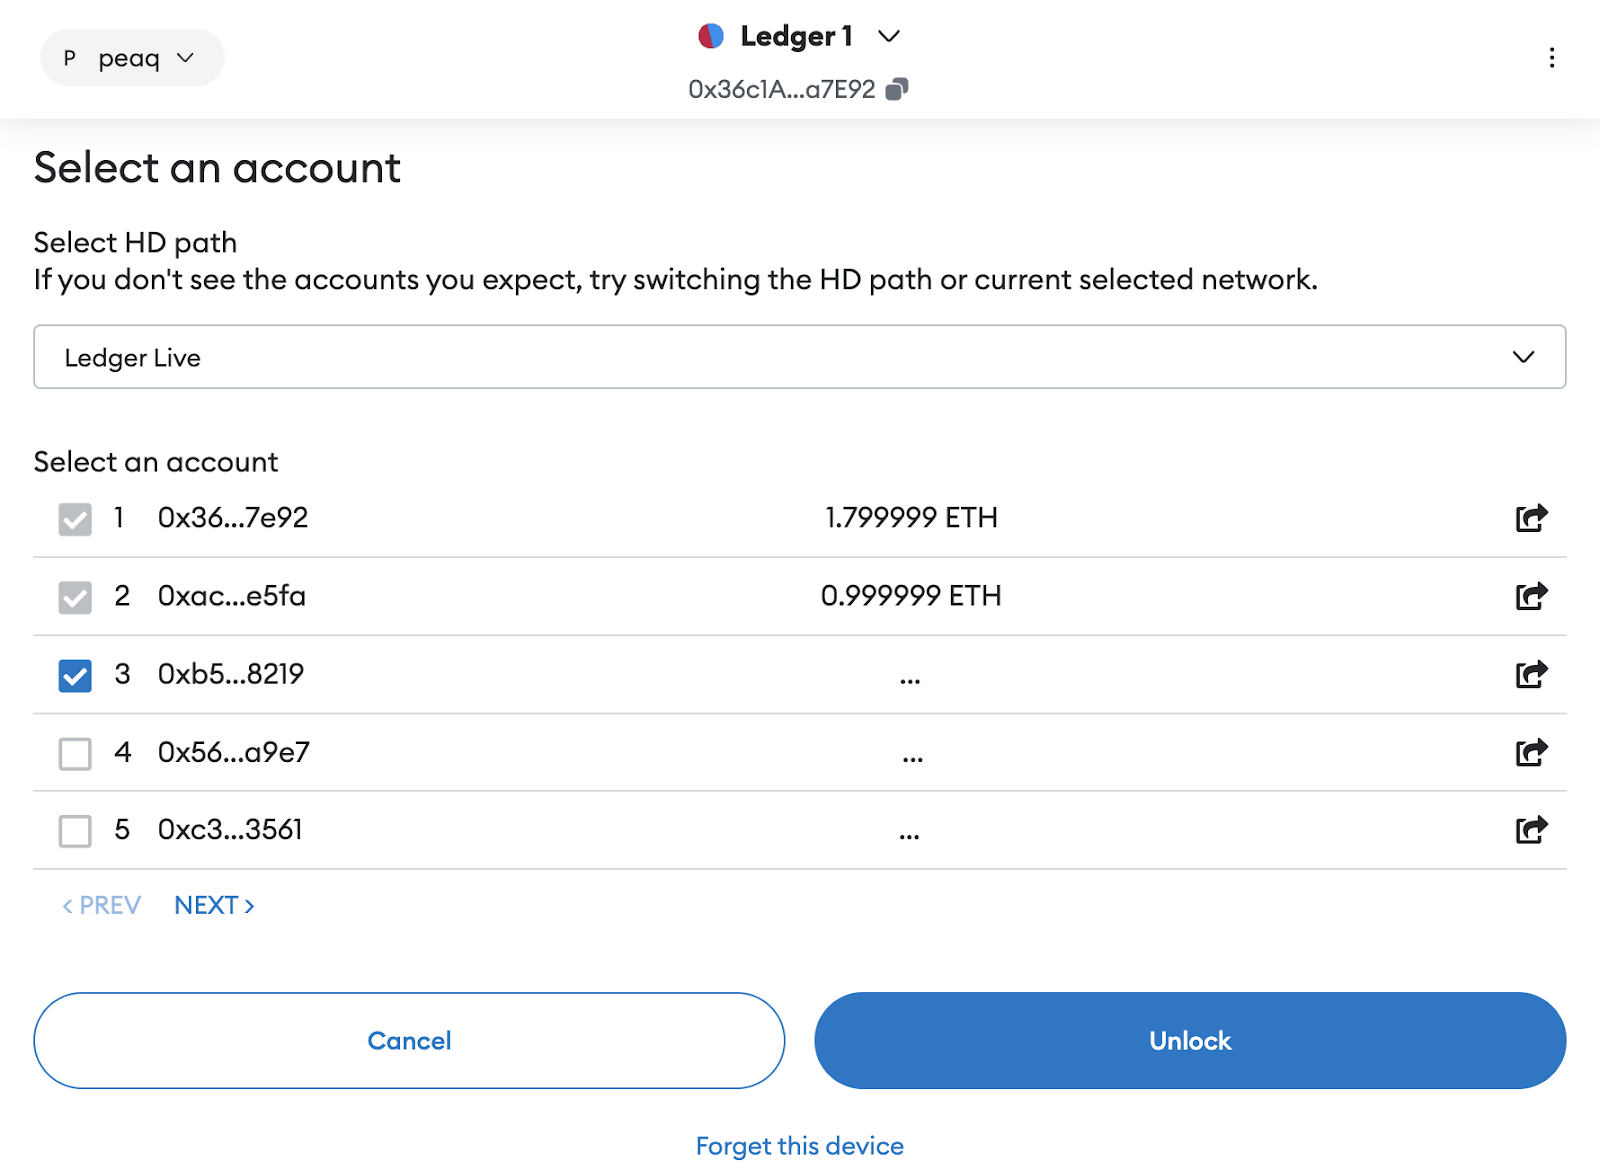Click the Ledger 1 account avatar icon
The height and width of the screenshot is (1170, 1600).
[711, 35]
